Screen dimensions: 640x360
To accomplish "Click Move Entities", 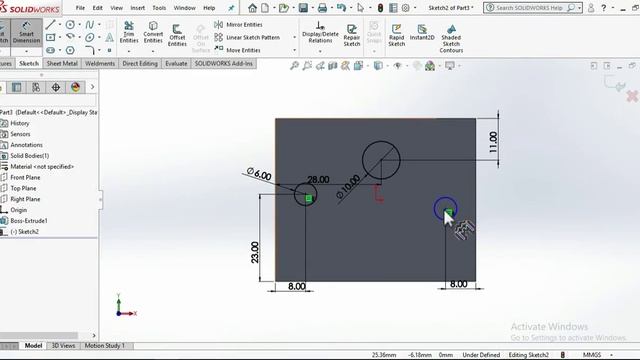I will tap(238, 50).
